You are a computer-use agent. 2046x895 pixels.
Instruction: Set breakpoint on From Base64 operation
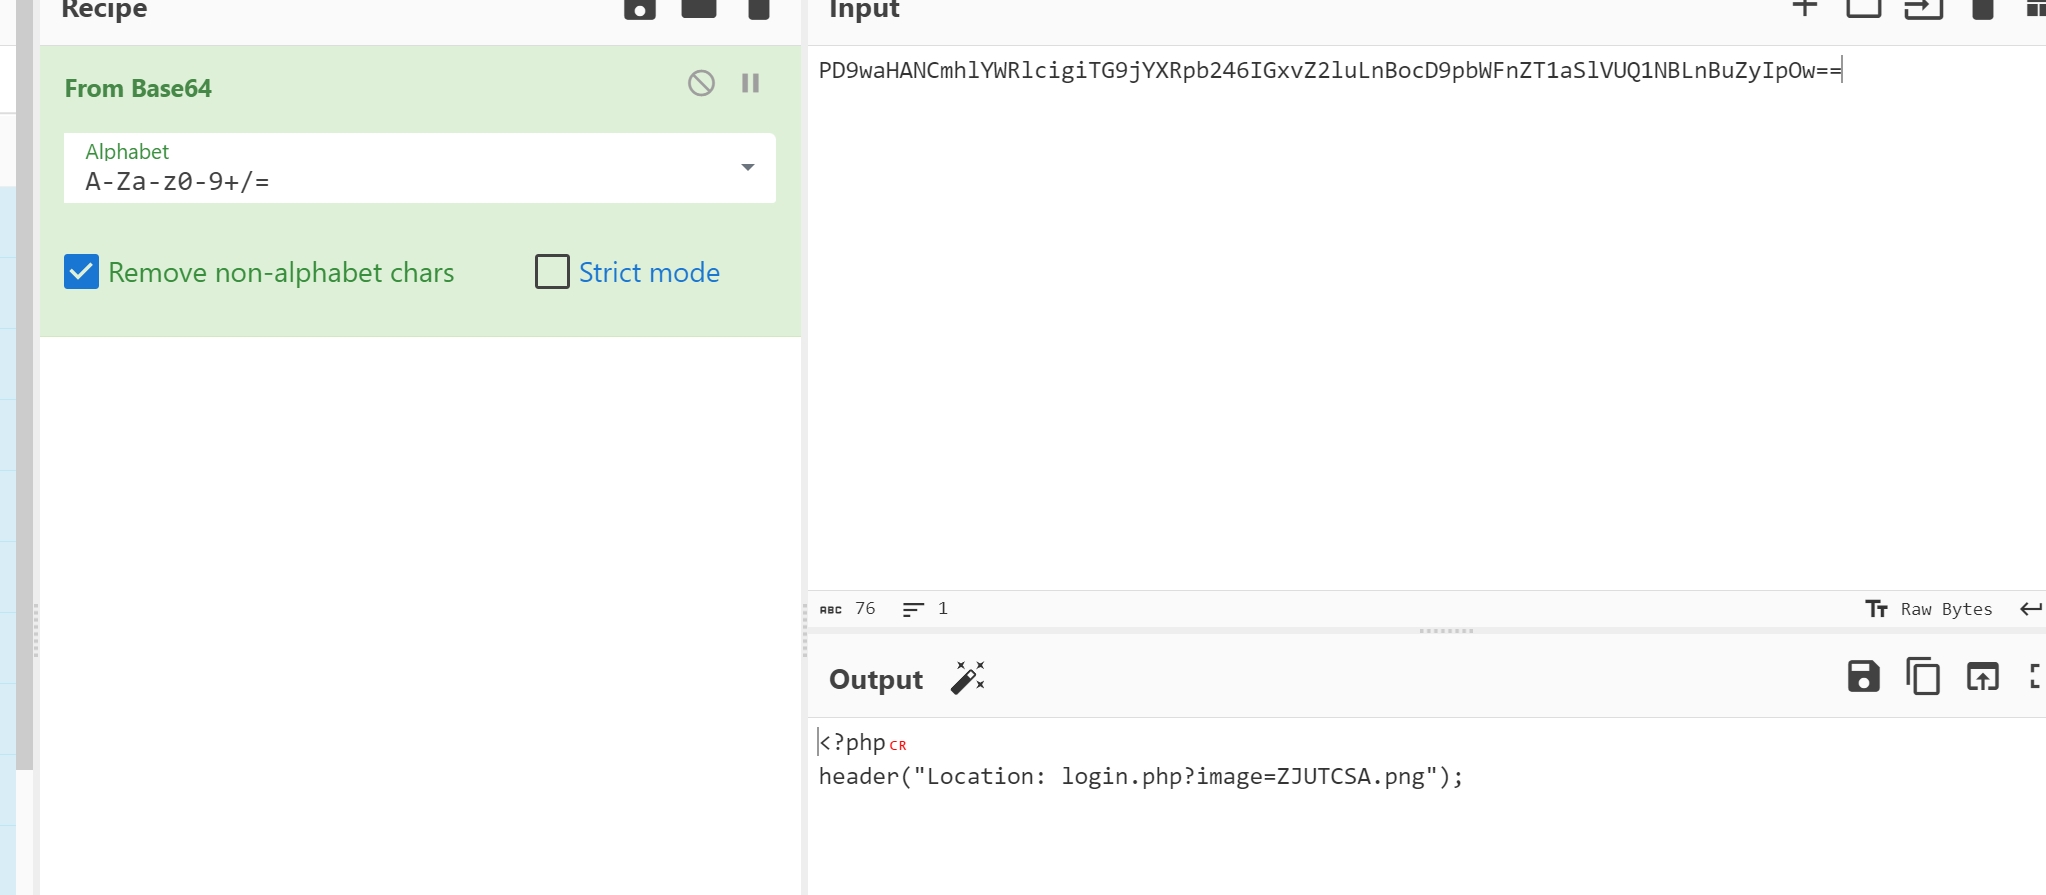pyautogui.click(x=750, y=83)
